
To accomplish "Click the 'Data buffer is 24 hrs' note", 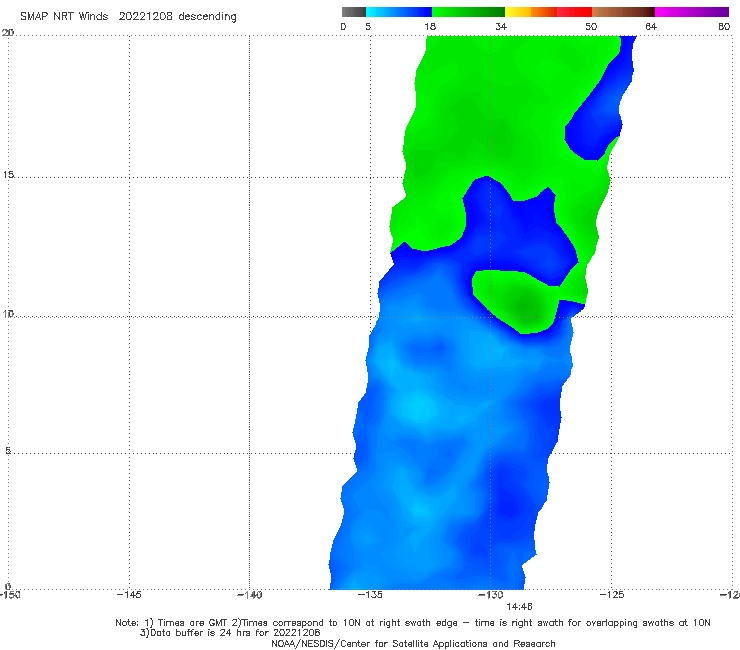I will tap(230, 633).
